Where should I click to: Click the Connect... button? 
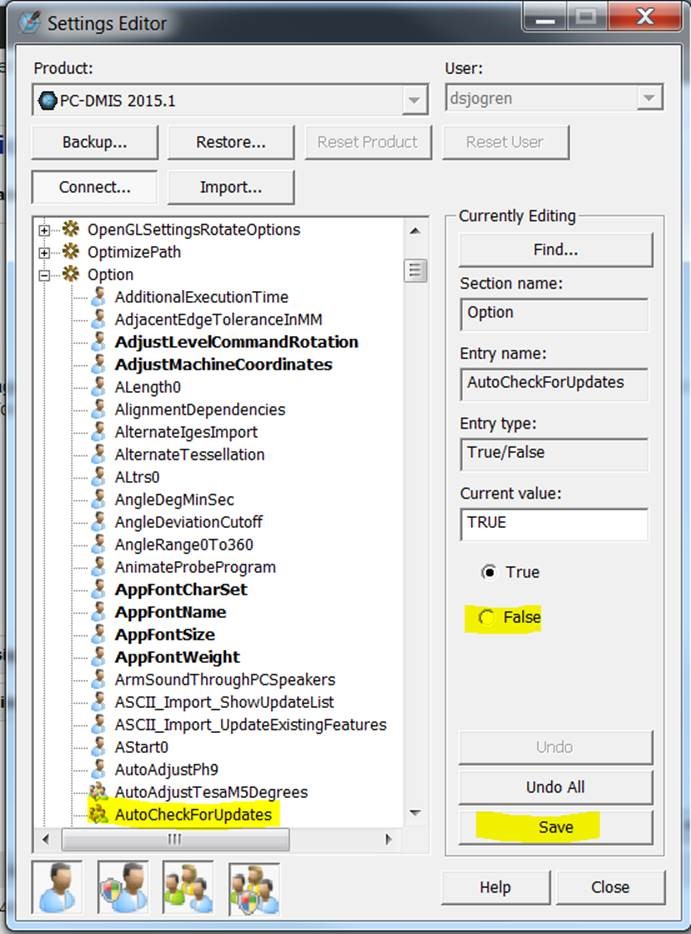[95, 187]
